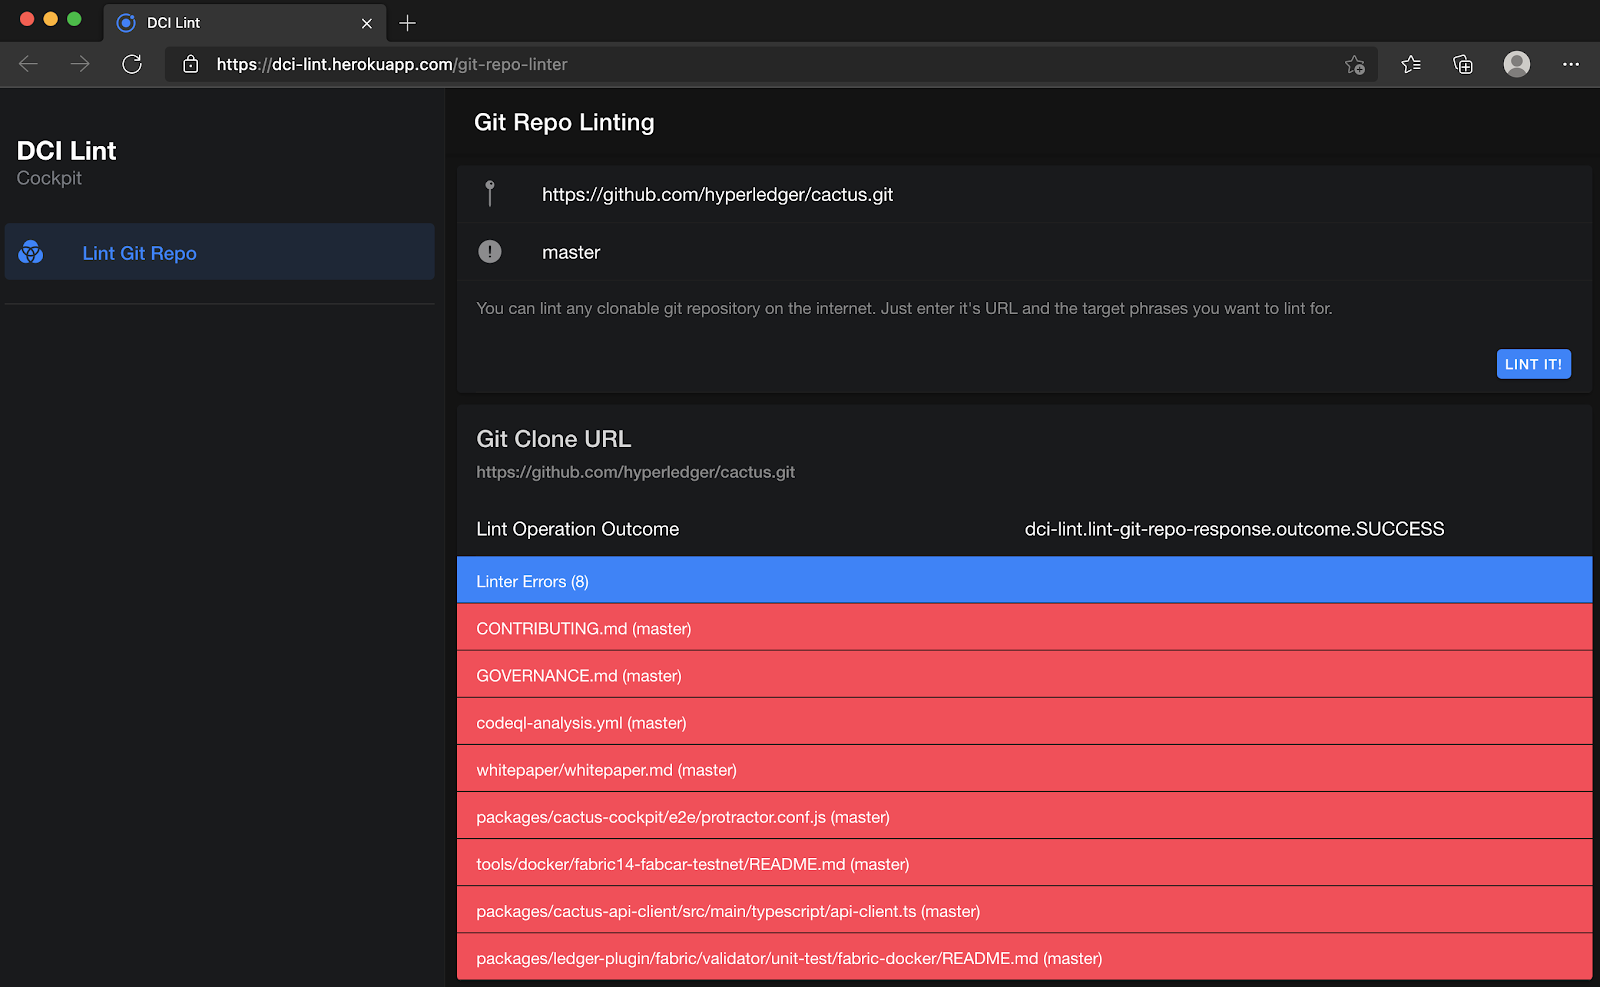
Task: Open browser collections
Action: pyautogui.click(x=1463, y=64)
